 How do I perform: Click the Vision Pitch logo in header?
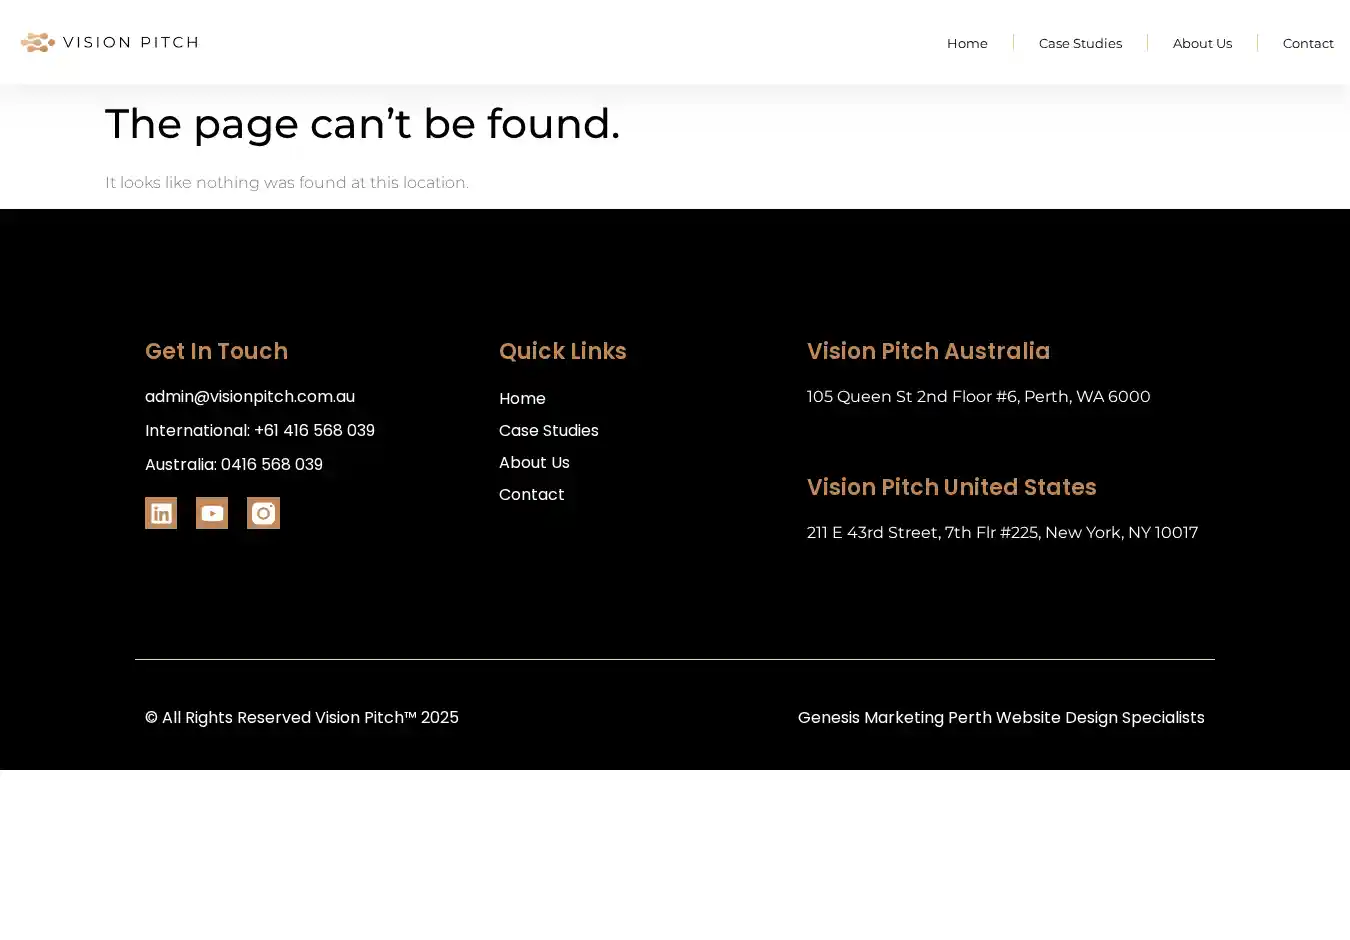click(110, 42)
